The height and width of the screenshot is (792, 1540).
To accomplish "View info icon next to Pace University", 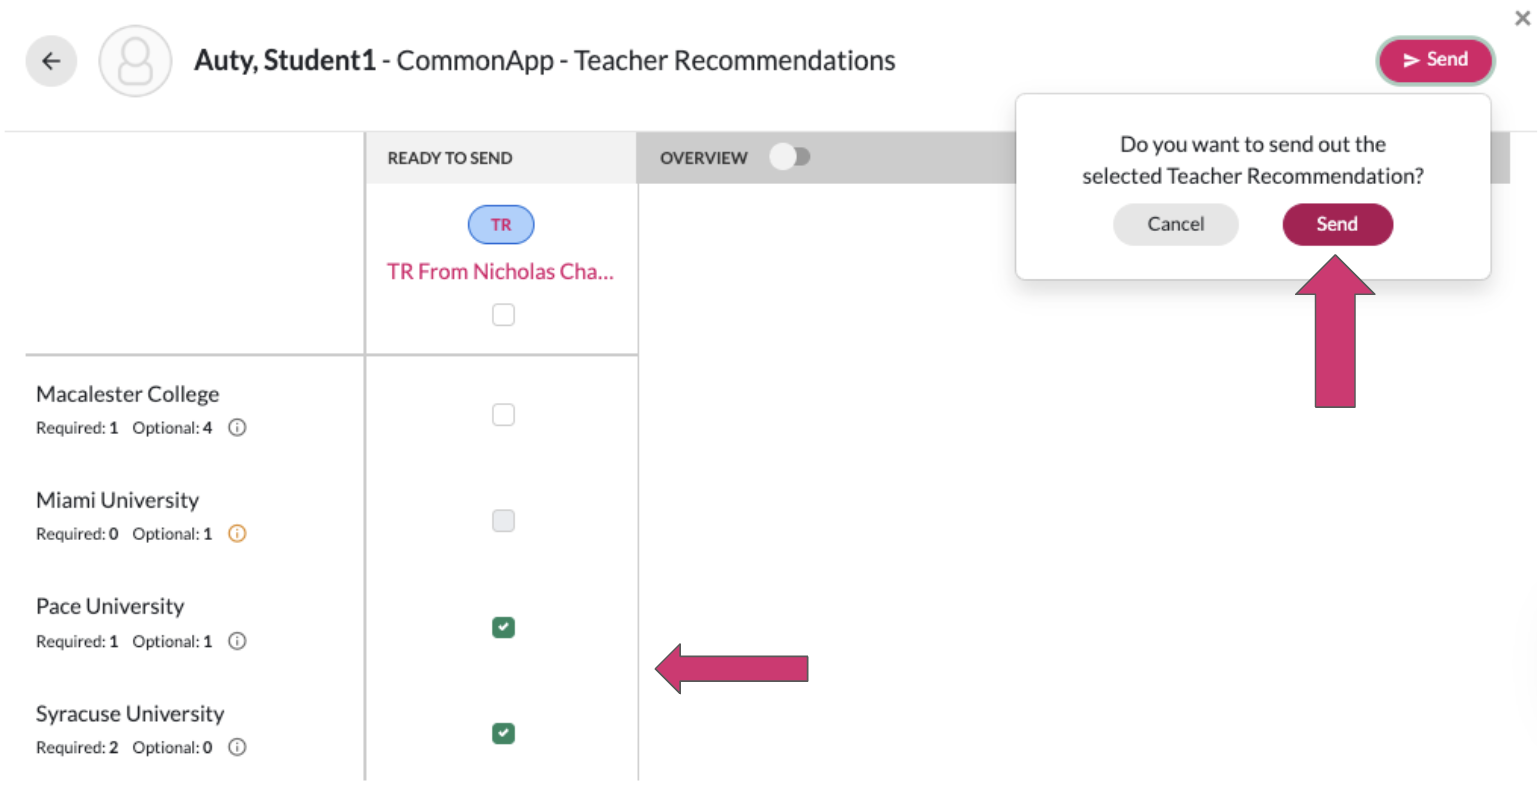I will [237, 641].
